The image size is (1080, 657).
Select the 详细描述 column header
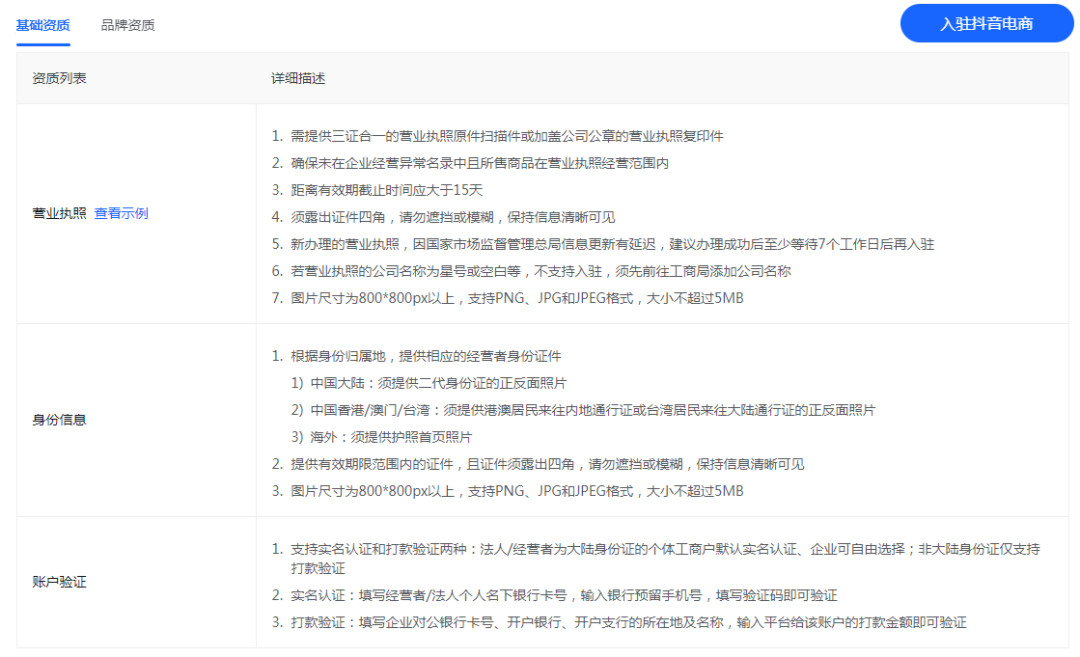pyautogui.click(x=300, y=73)
